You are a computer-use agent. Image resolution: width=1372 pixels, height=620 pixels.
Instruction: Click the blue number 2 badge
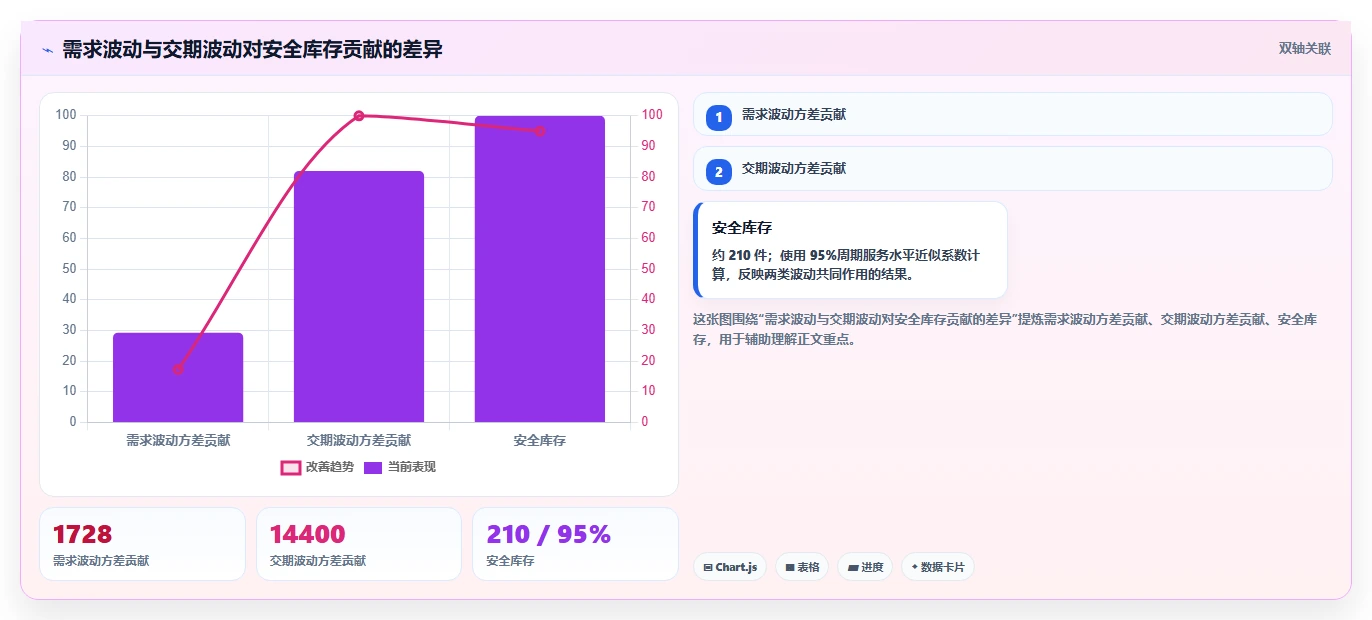point(718,171)
